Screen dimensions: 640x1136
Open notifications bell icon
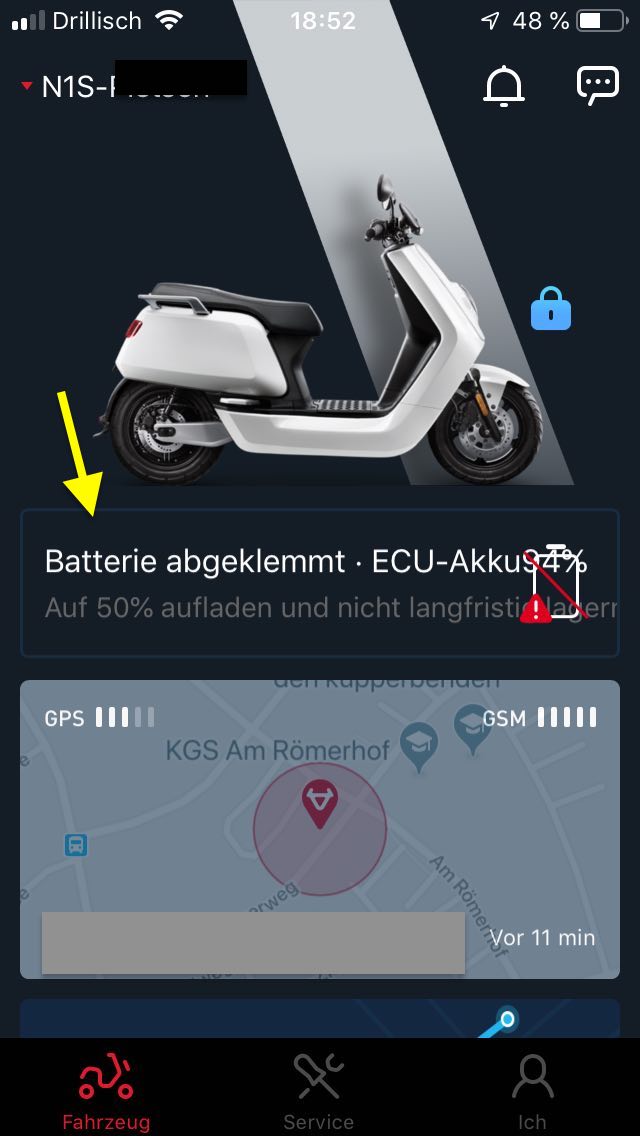[504, 87]
